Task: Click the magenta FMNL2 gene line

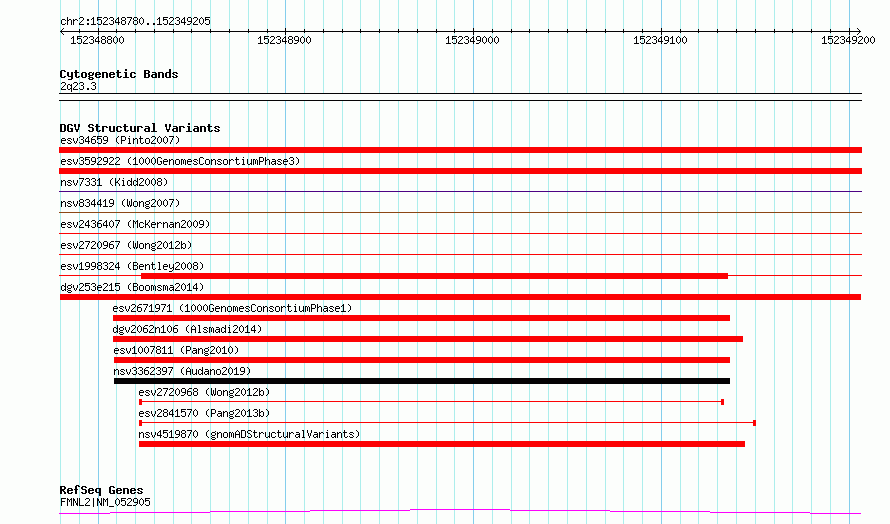Action: click(x=460, y=512)
